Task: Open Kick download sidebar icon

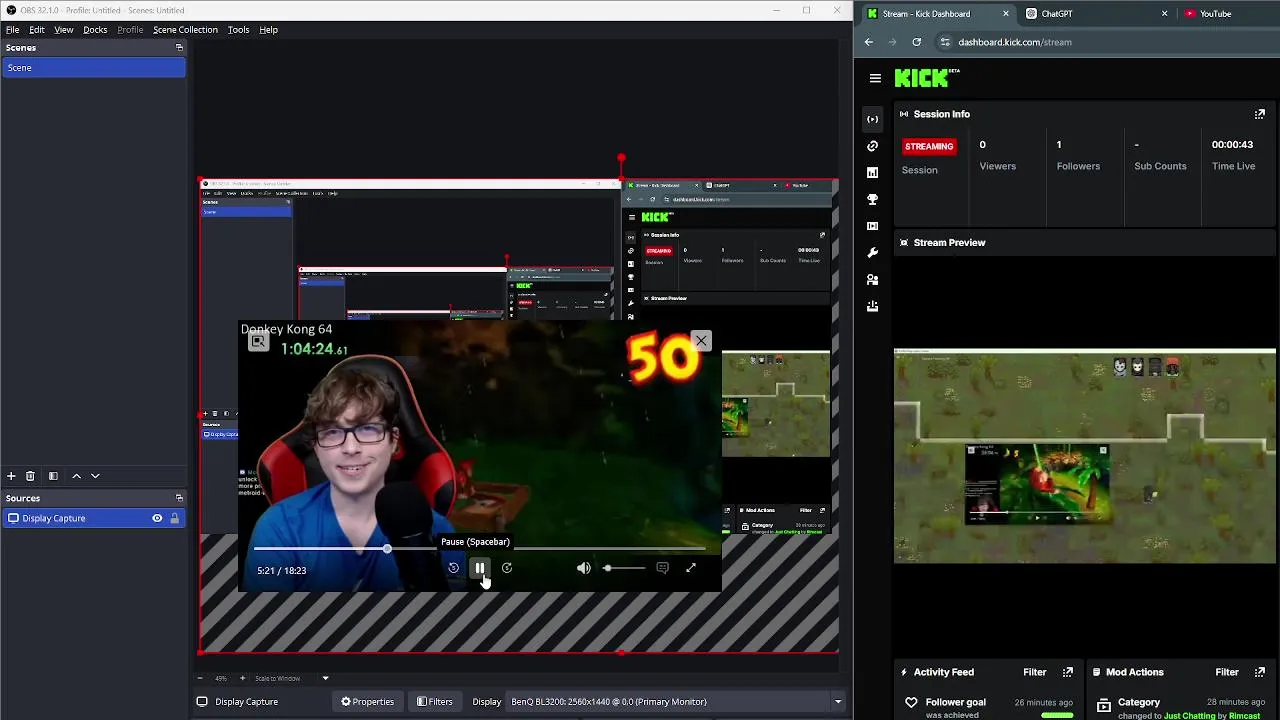Action: click(x=872, y=306)
